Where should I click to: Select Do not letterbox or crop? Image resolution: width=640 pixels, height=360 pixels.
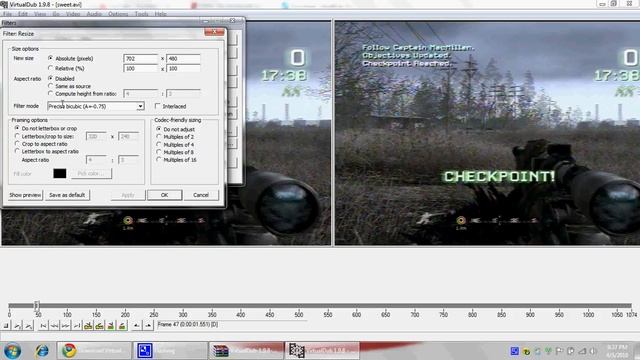click(46, 128)
